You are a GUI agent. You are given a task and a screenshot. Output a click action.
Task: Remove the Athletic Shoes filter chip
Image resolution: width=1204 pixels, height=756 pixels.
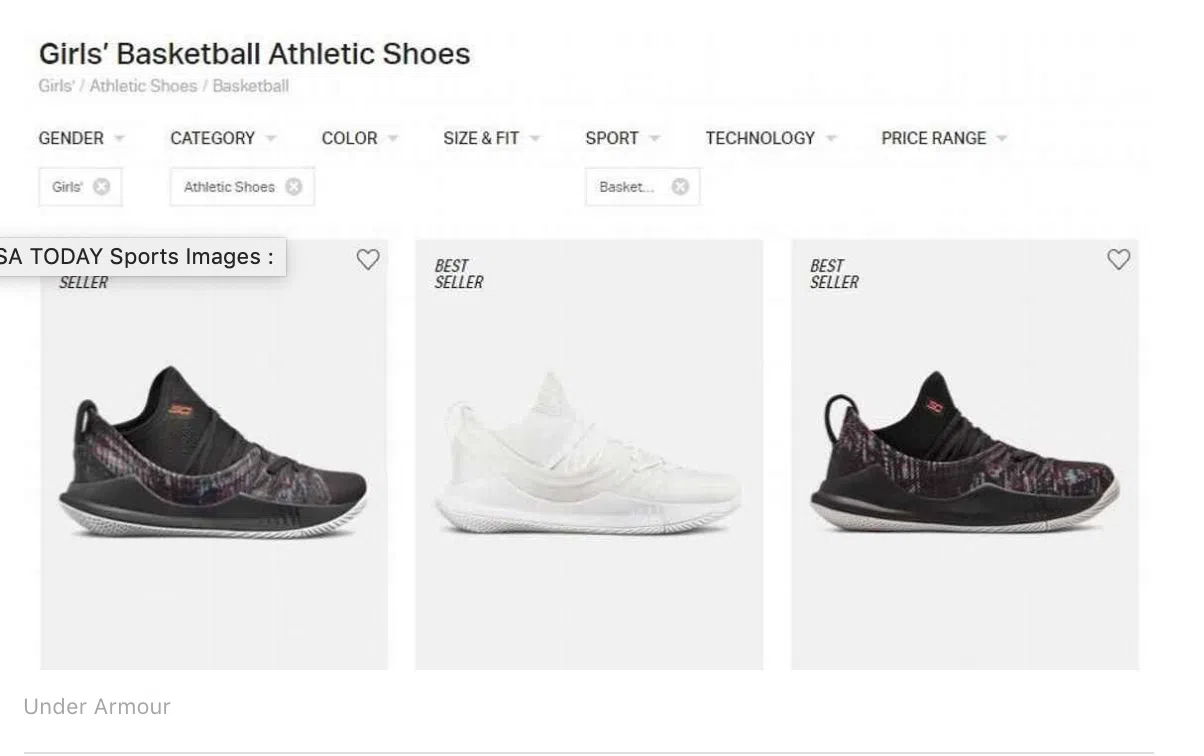293,187
